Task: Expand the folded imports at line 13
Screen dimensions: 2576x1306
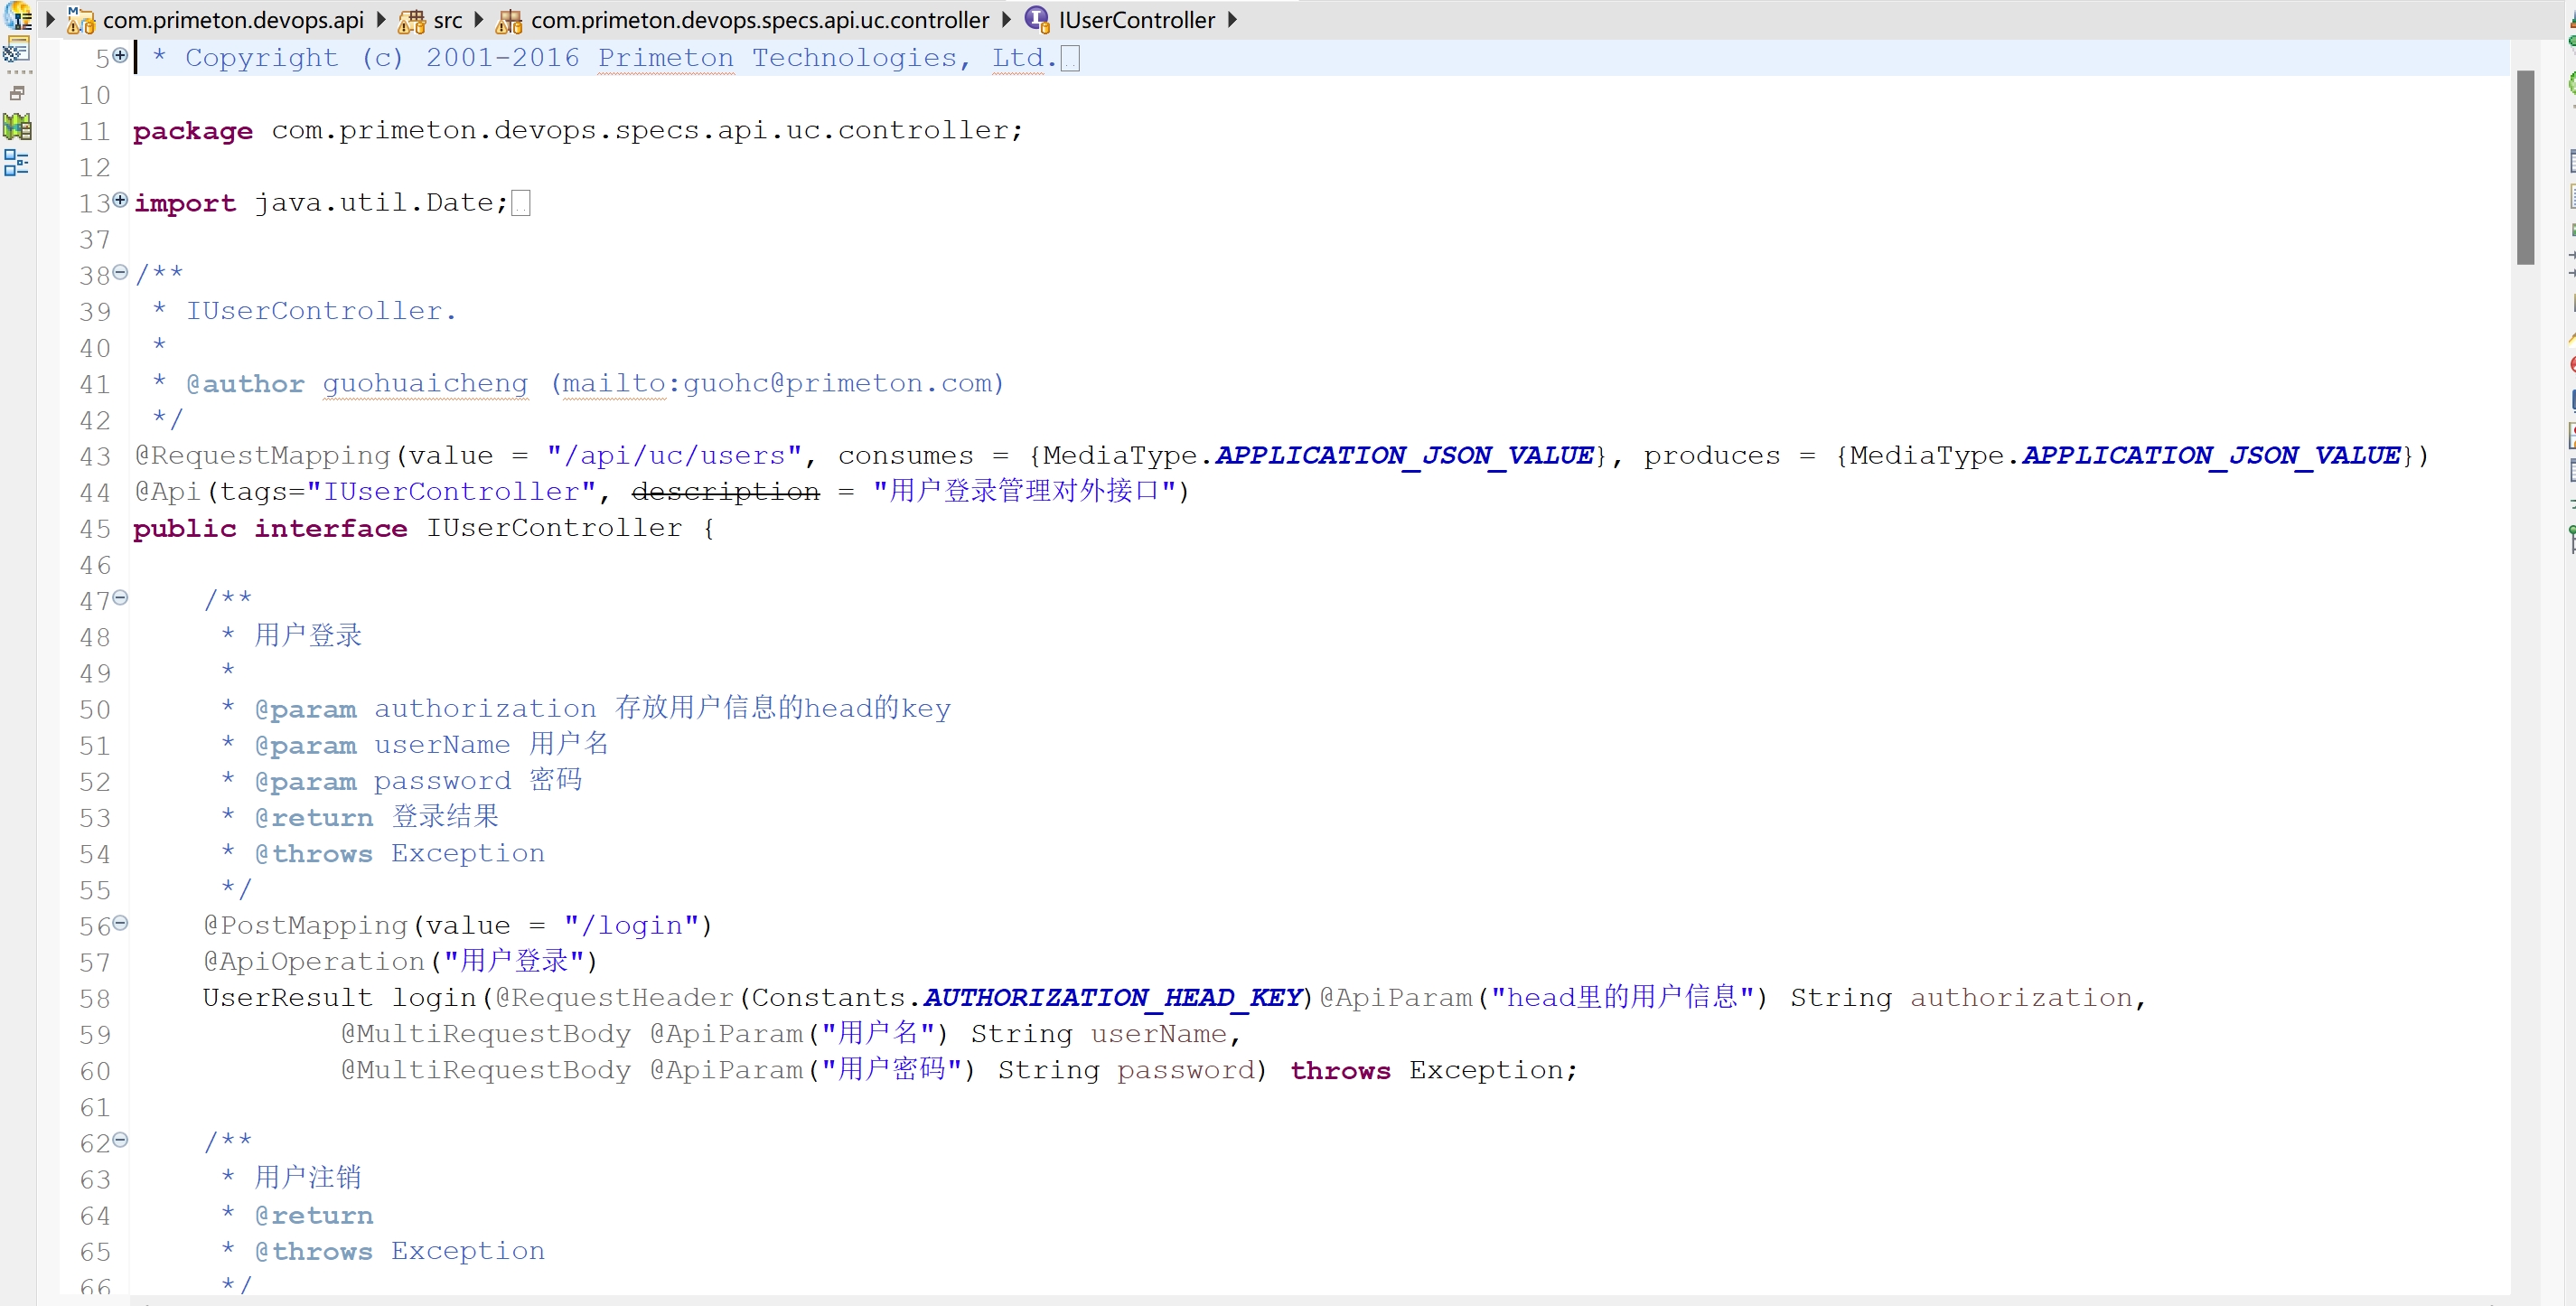Action: (x=120, y=200)
